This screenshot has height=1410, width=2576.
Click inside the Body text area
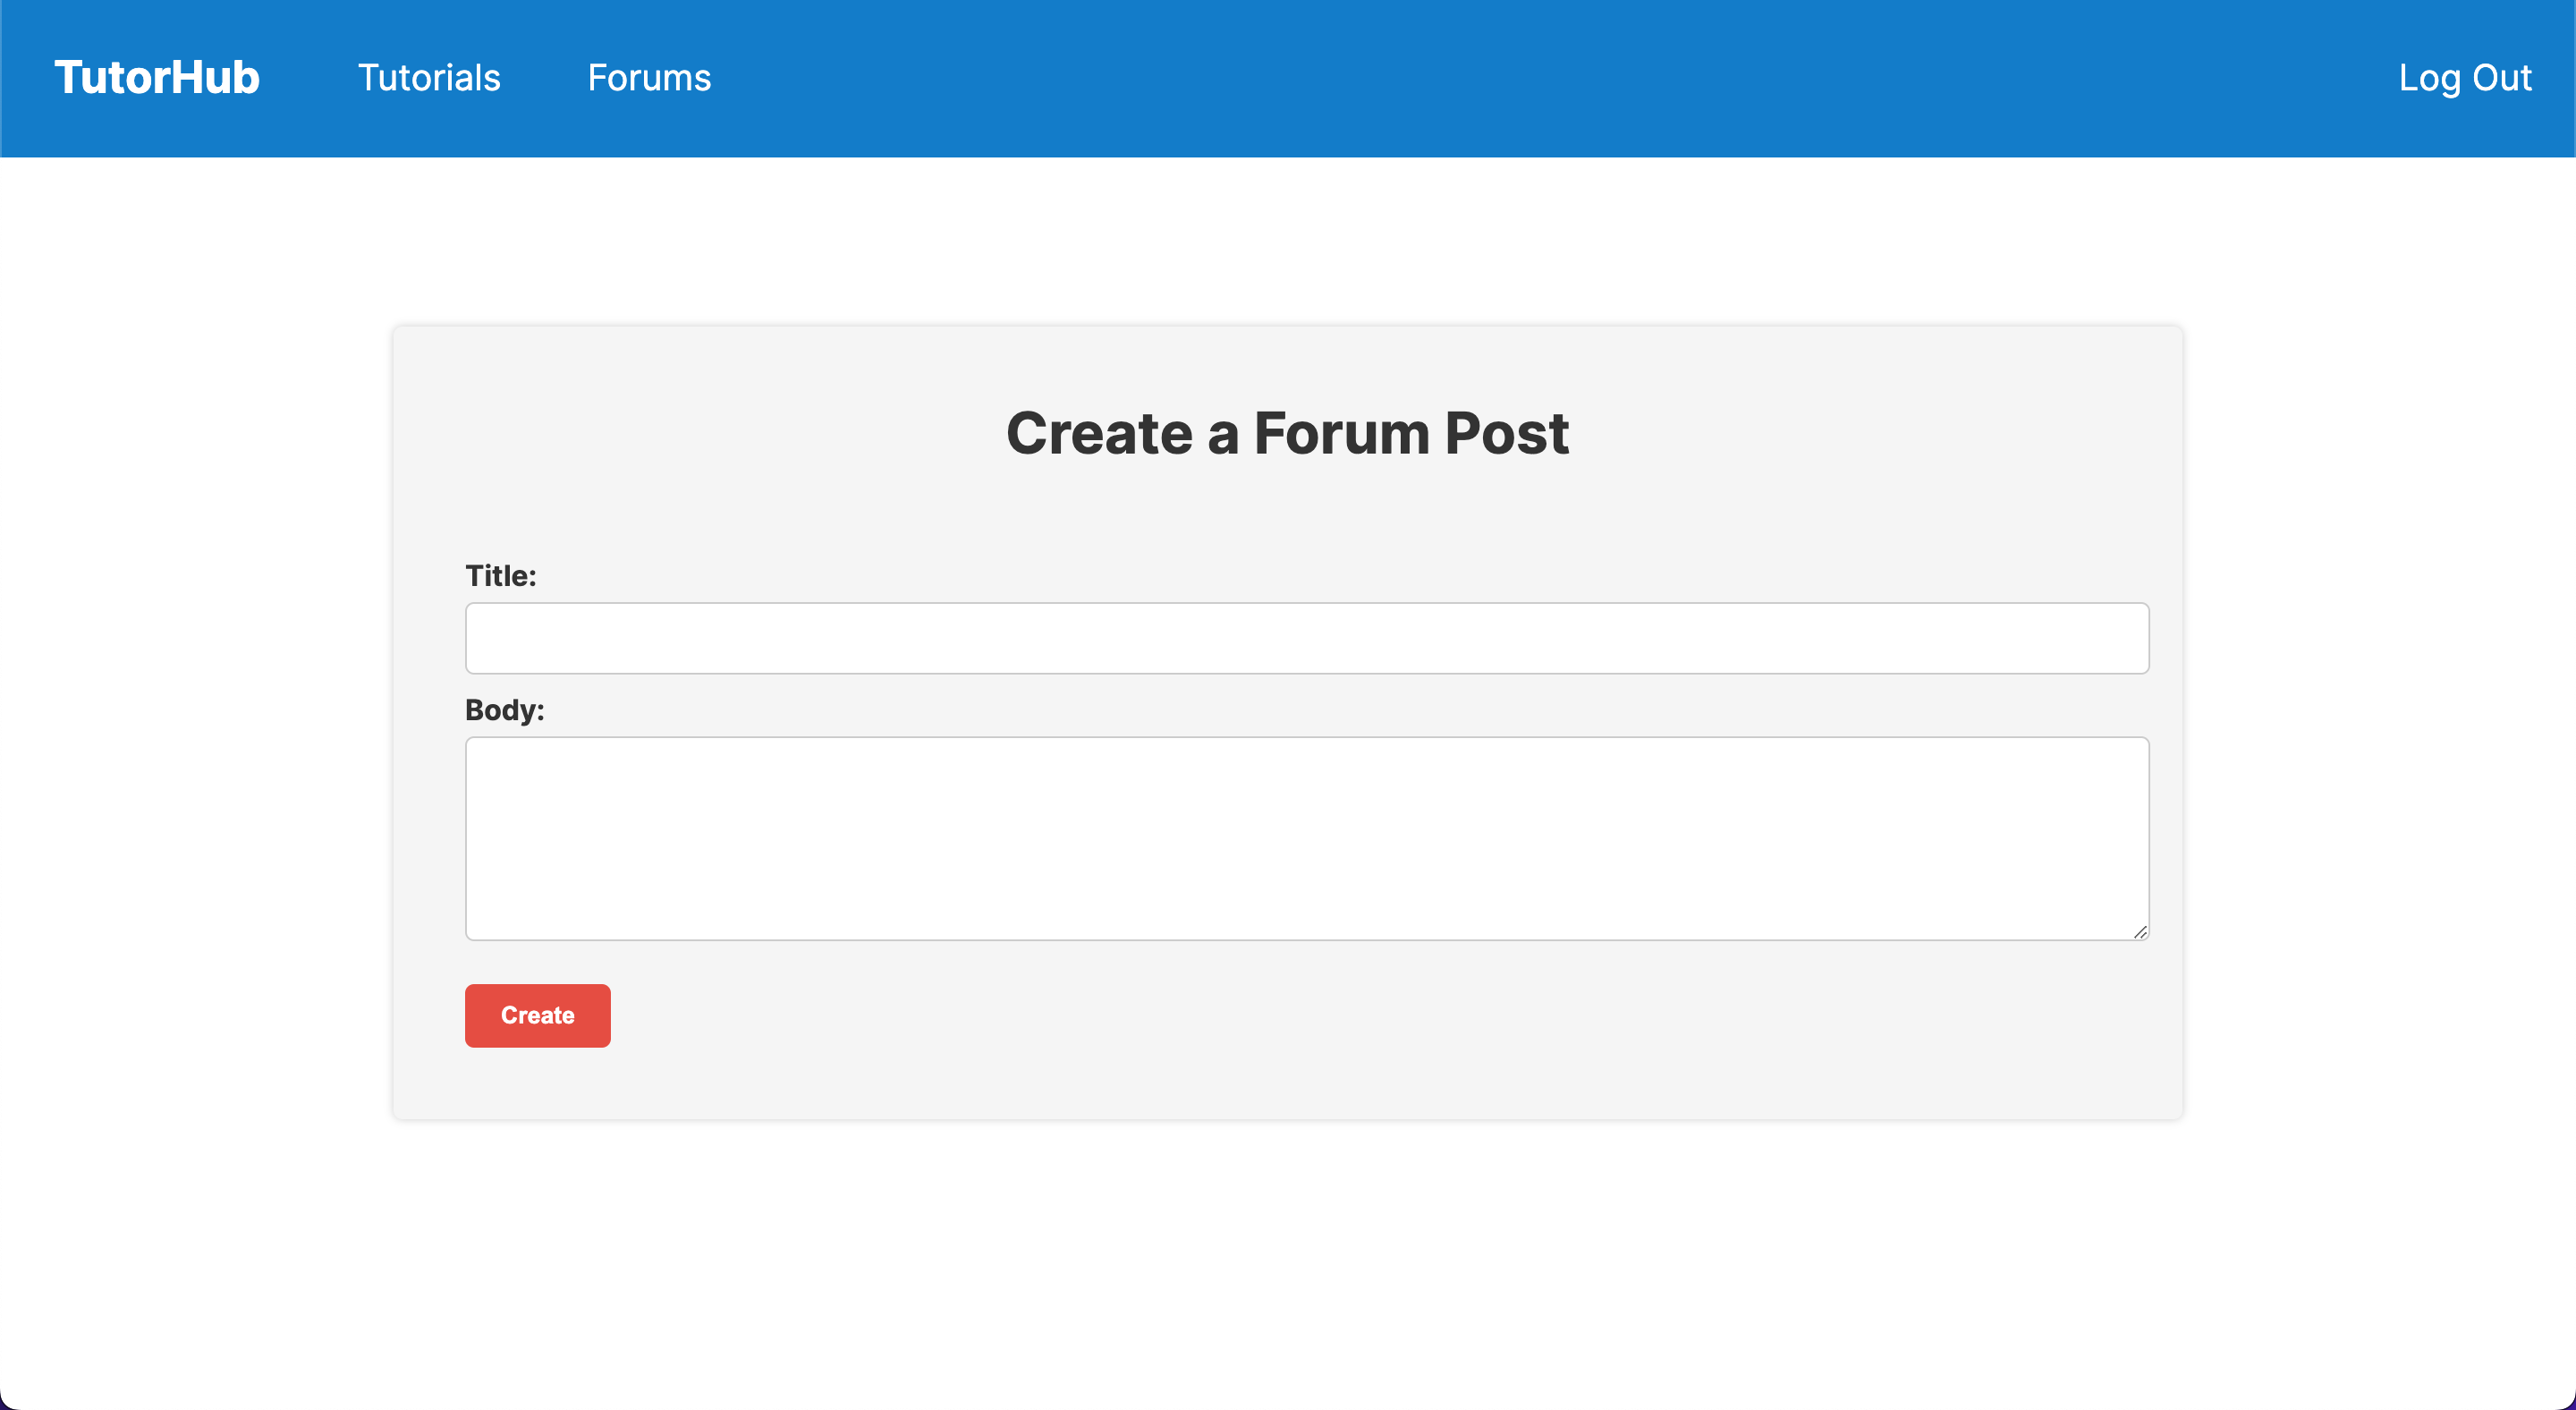coord(1306,838)
